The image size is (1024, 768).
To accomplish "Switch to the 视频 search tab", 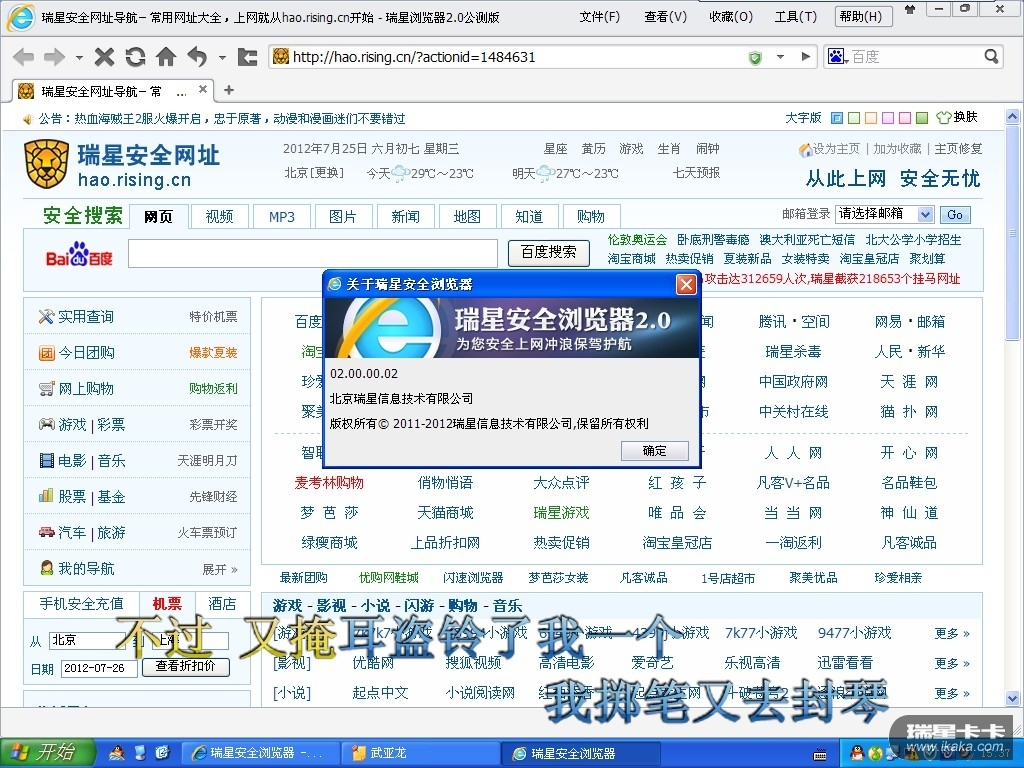I will click(219, 217).
